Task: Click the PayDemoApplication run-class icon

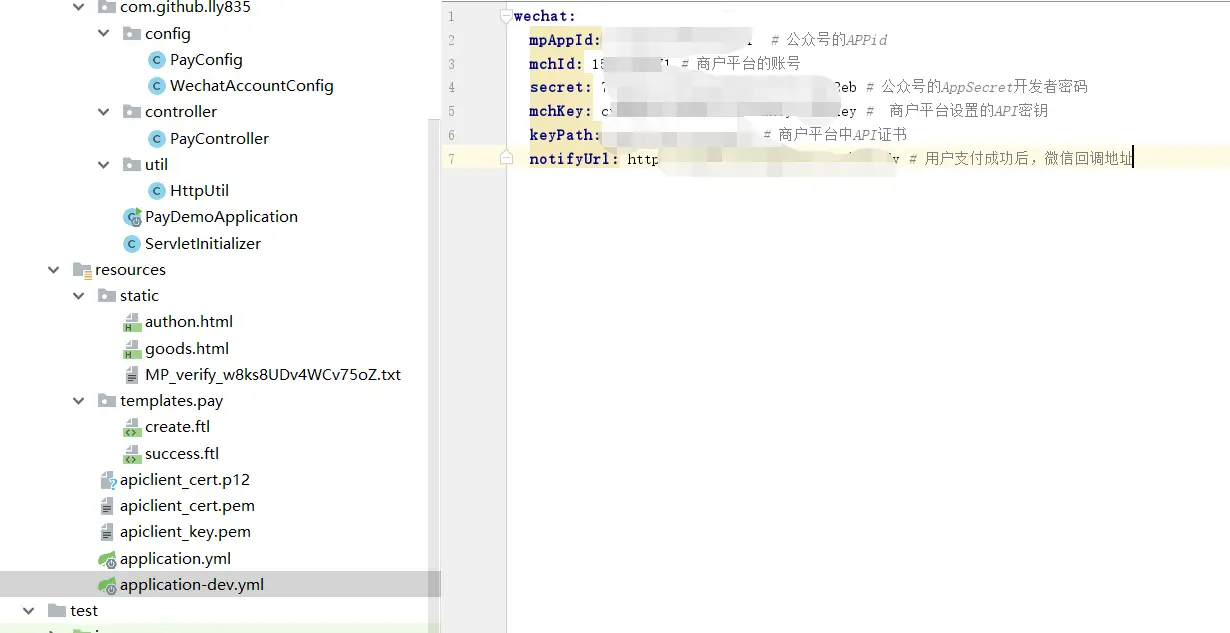Action: [131, 217]
